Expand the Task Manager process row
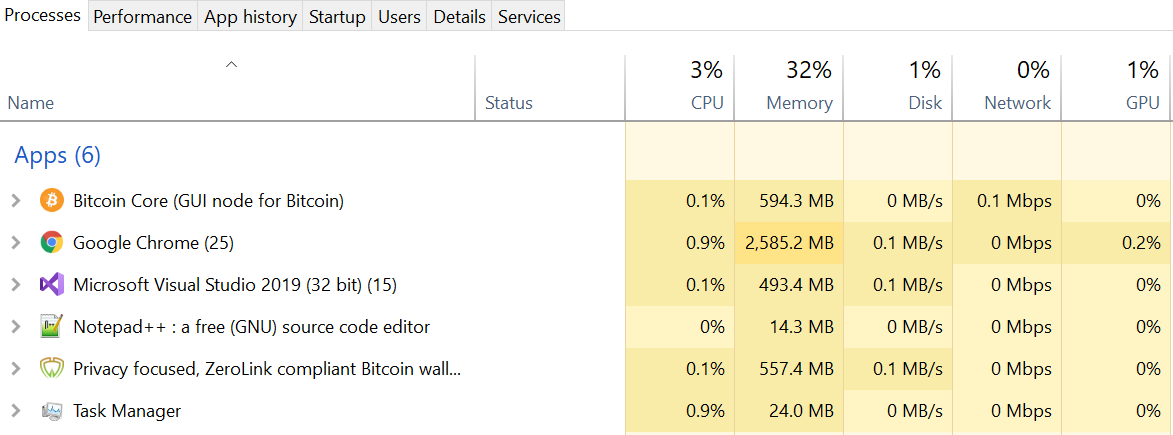 click(x=16, y=410)
